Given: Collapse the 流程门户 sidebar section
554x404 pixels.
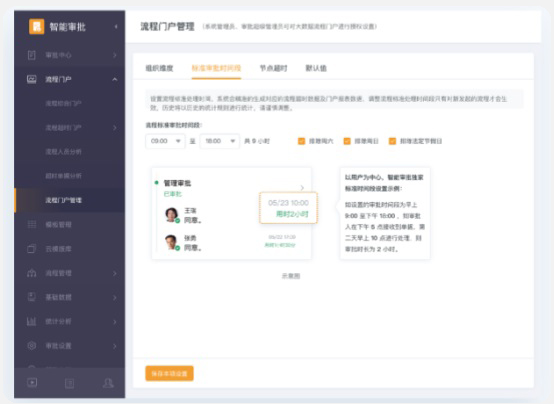Looking at the screenshot, I should click(x=114, y=80).
